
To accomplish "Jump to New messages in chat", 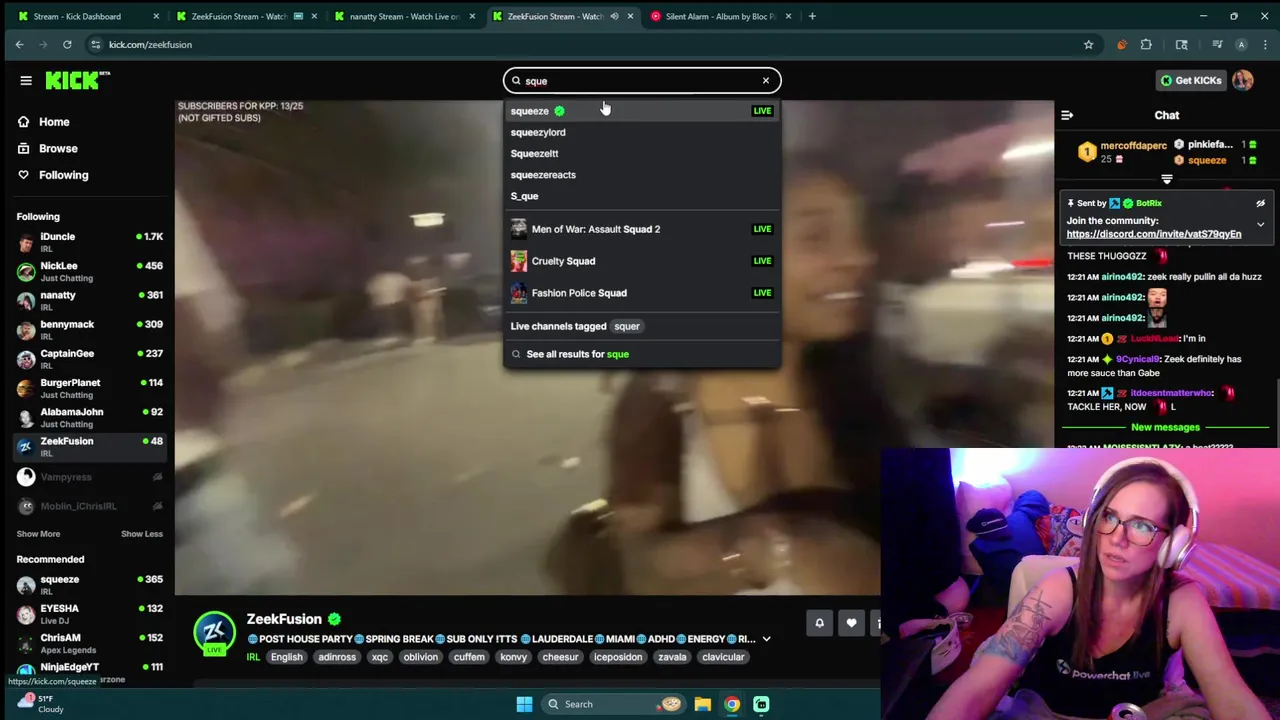I will pyautogui.click(x=1165, y=427).
